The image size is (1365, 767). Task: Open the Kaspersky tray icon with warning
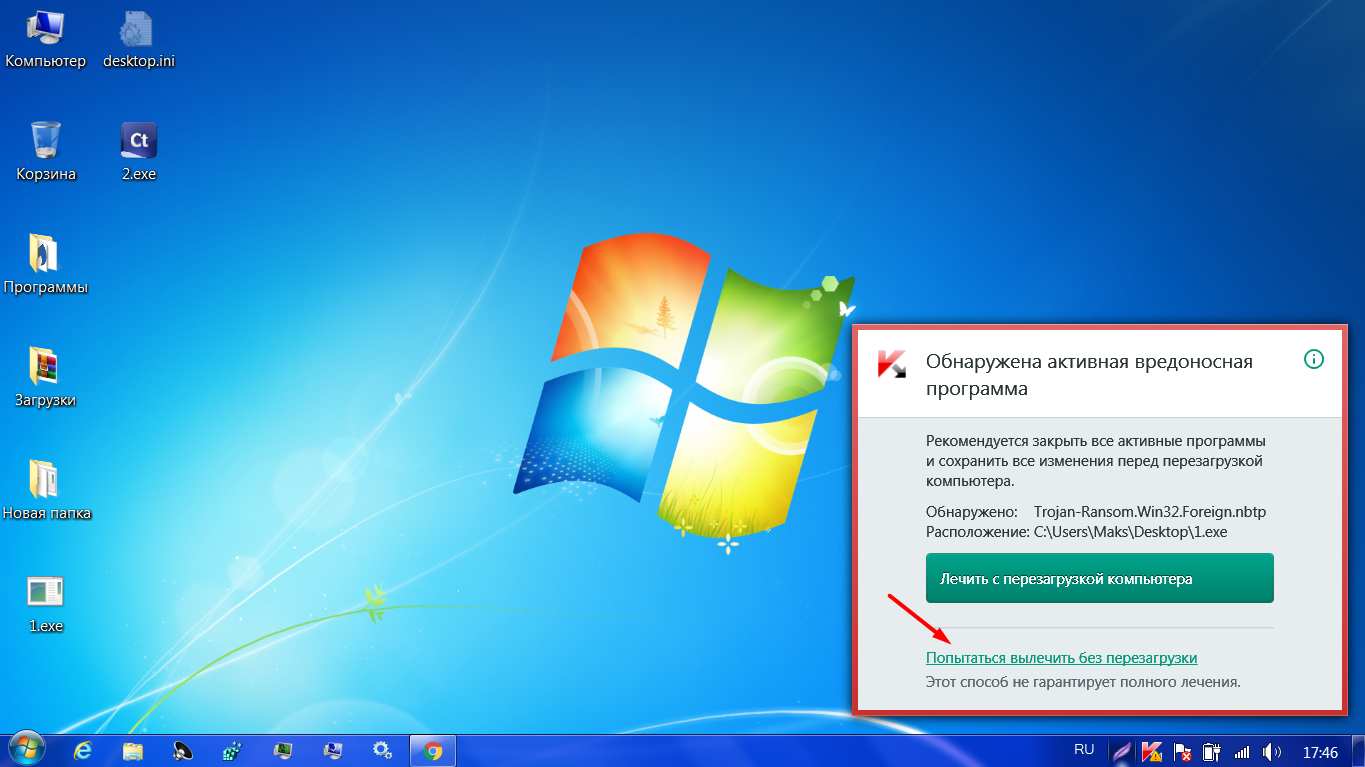point(1152,751)
